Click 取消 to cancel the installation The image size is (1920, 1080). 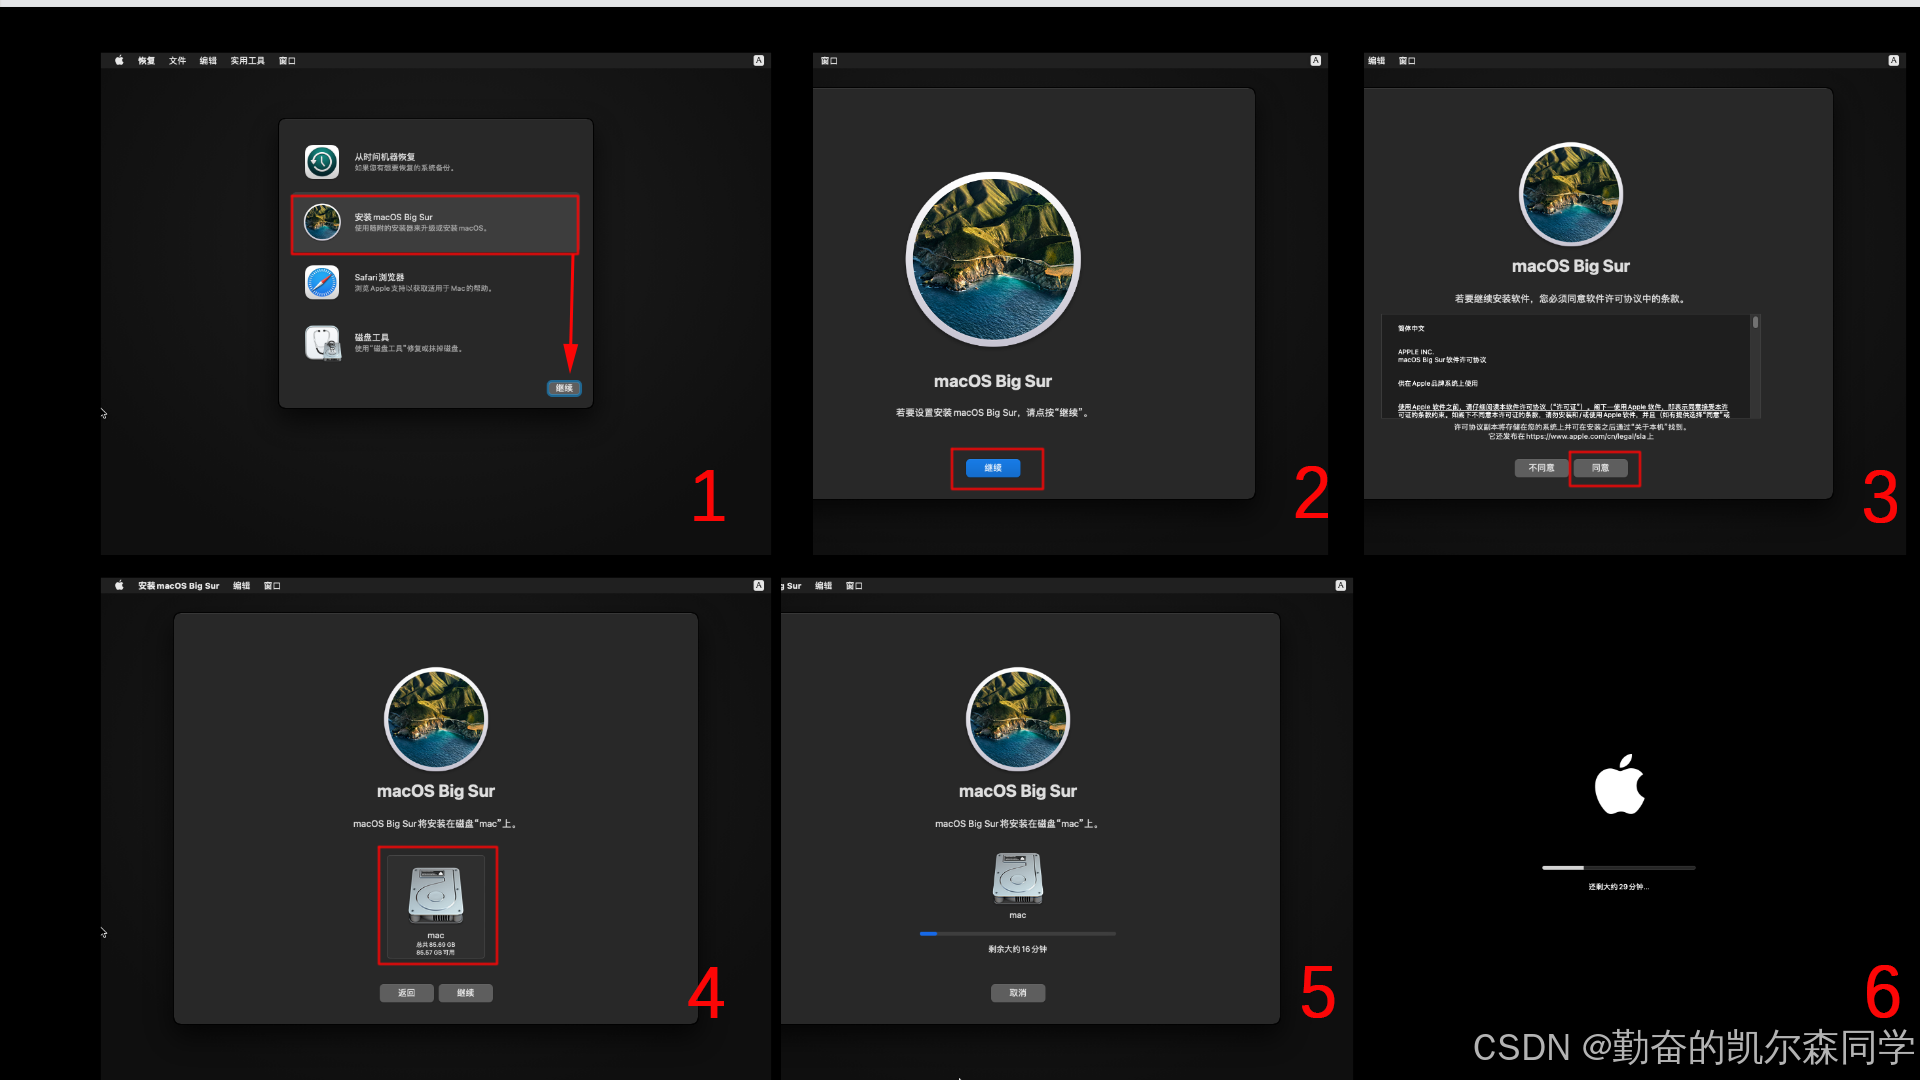point(1017,993)
